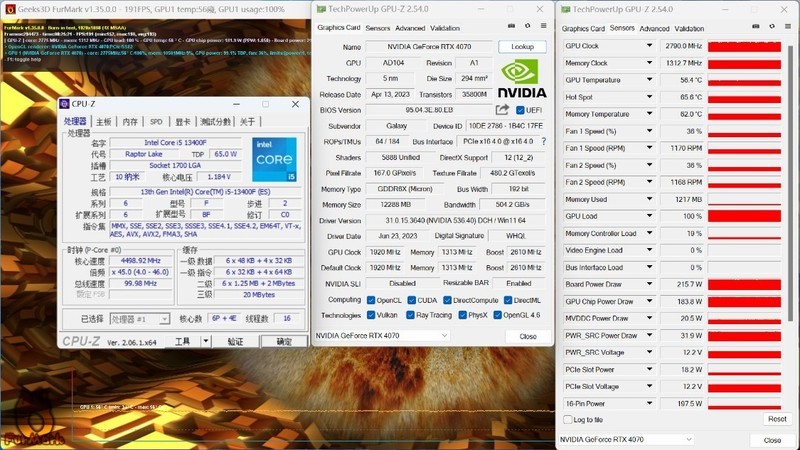Toggle the UEFI checkbox
Screen dimensions: 800x450
coord(520,110)
